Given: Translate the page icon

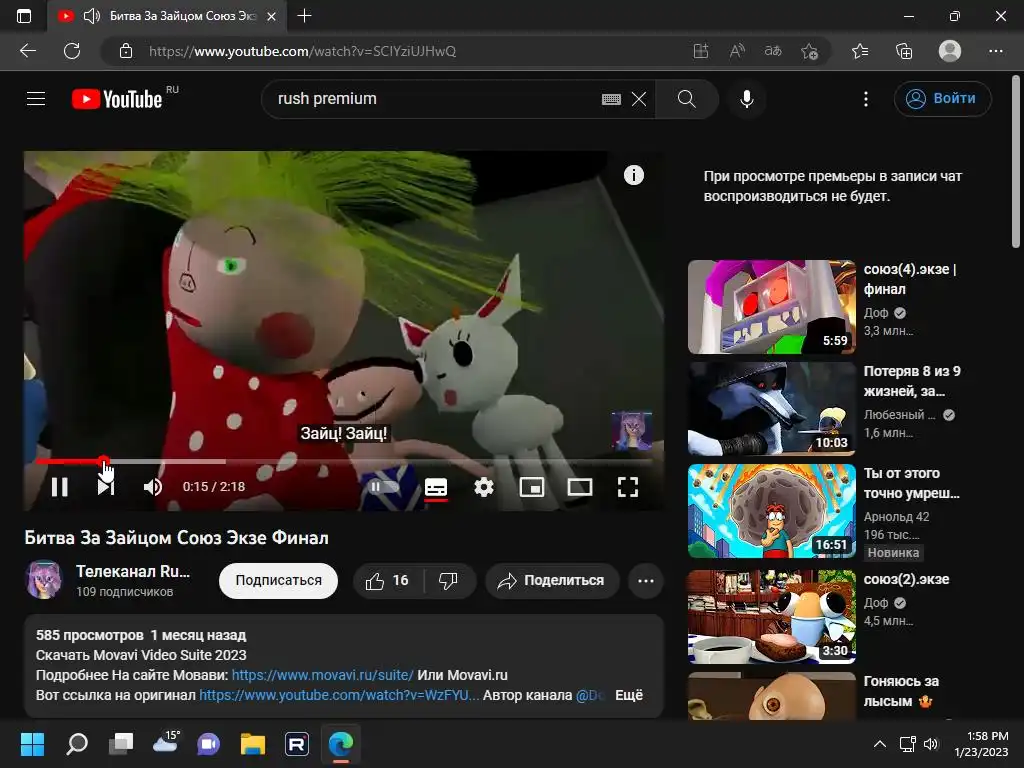Looking at the screenshot, I should 773,51.
